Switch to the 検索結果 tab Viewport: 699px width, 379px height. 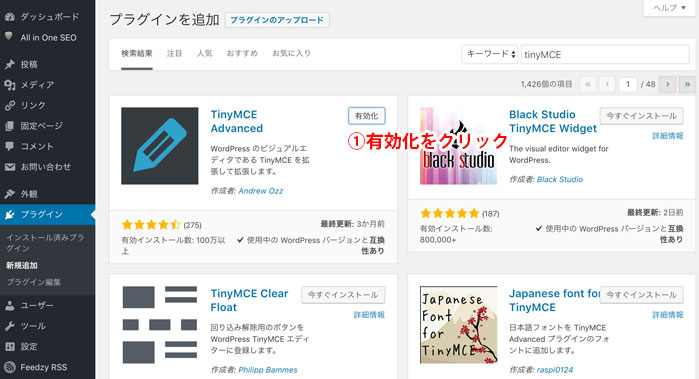[137, 54]
